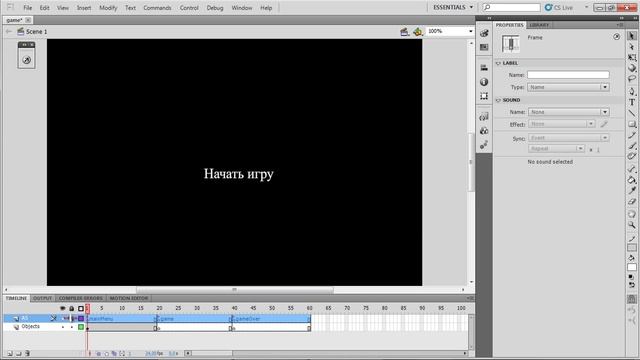Open the collapsed Color panel icon
This screenshot has height=360, width=640.
coord(484,33)
